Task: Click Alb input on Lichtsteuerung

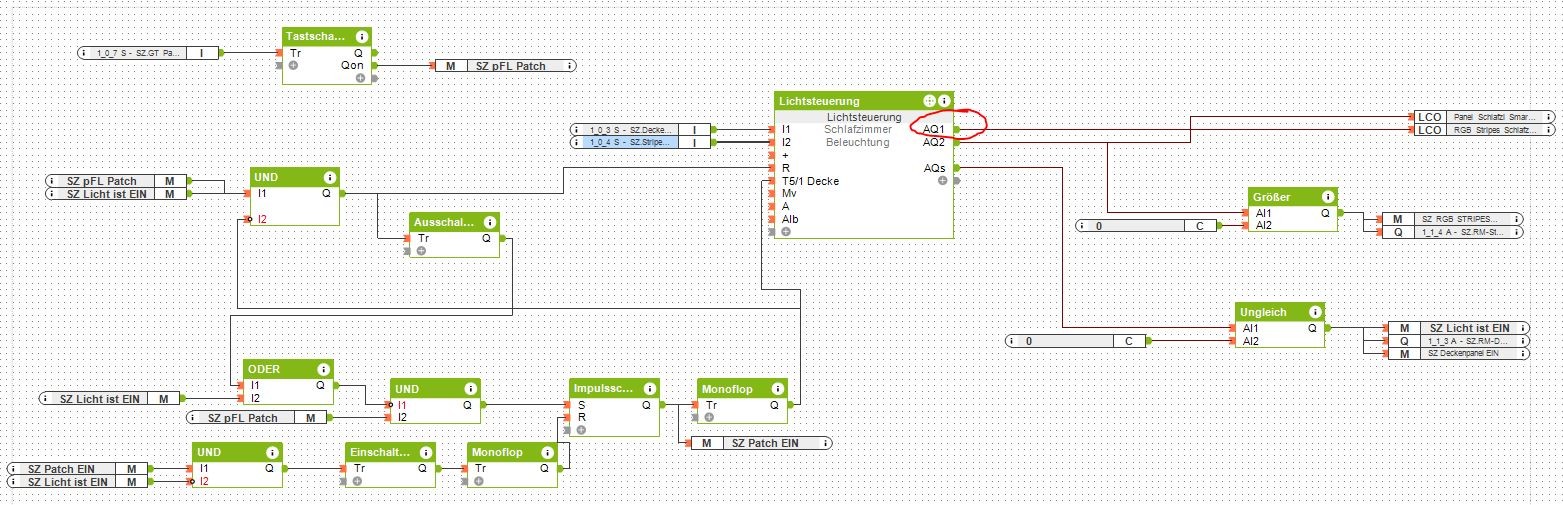Action: [x=788, y=219]
